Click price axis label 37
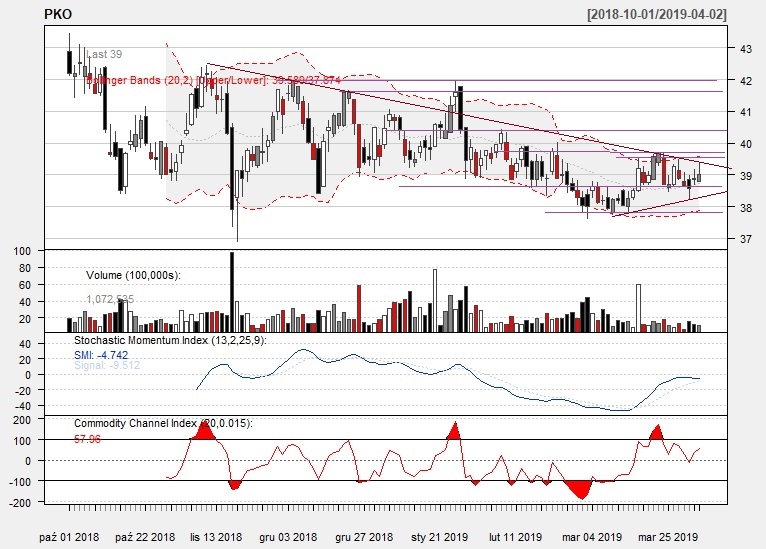Image resolution: width=766 pixels, height=549 pixels. [745, 239]
